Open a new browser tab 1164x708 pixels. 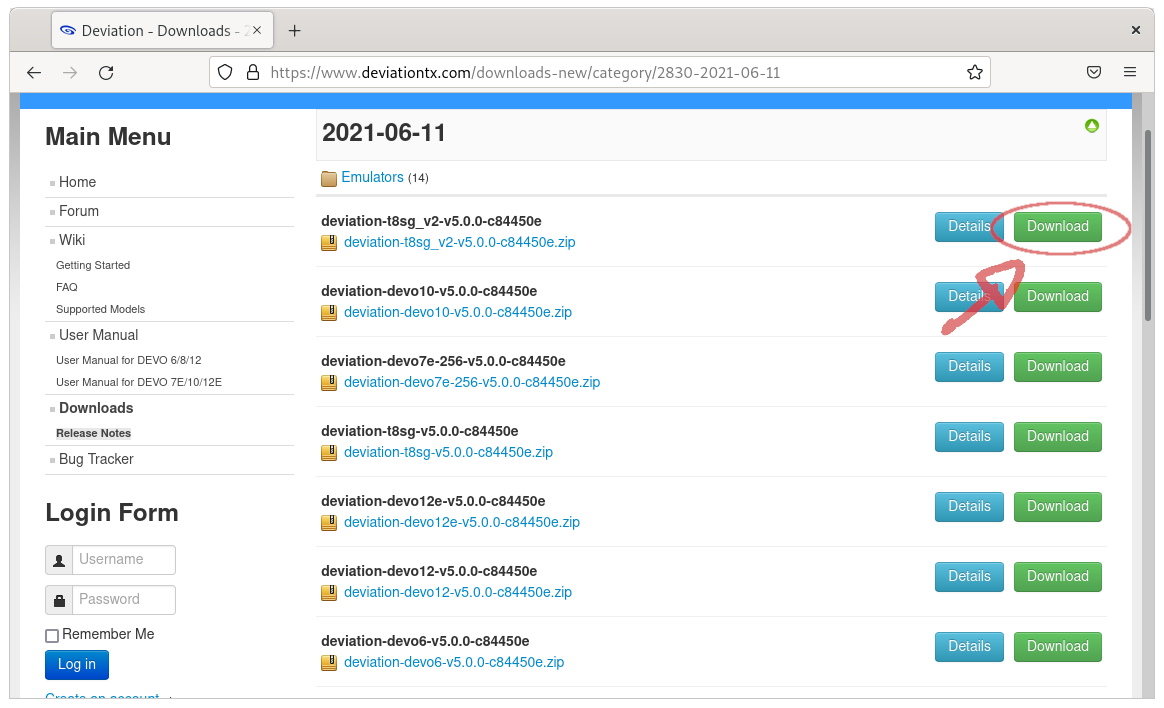295,30
